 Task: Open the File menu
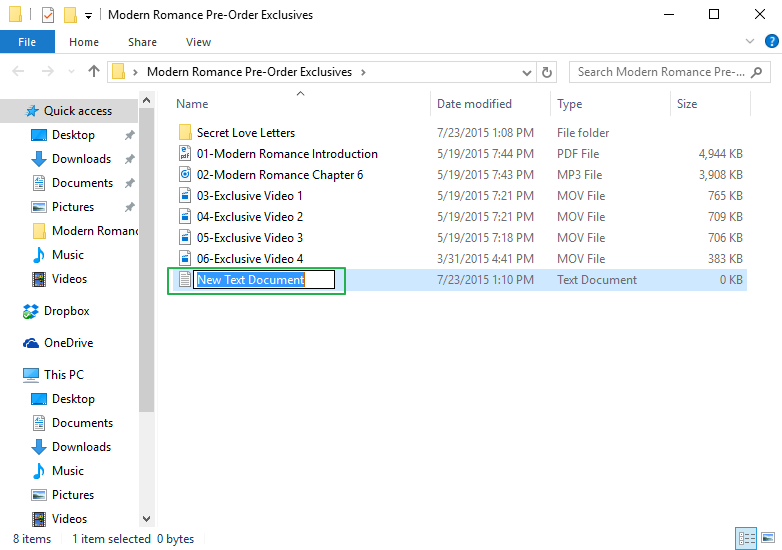[x=27, y=42]
